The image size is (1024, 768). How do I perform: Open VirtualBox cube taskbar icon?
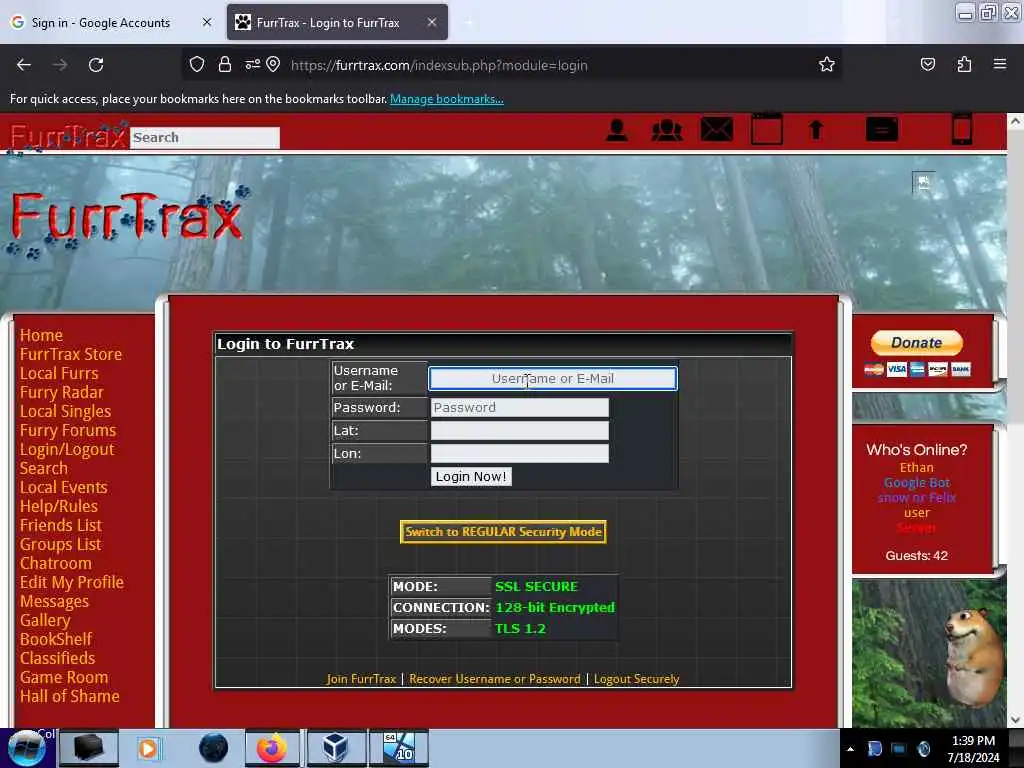coord(336,748)
